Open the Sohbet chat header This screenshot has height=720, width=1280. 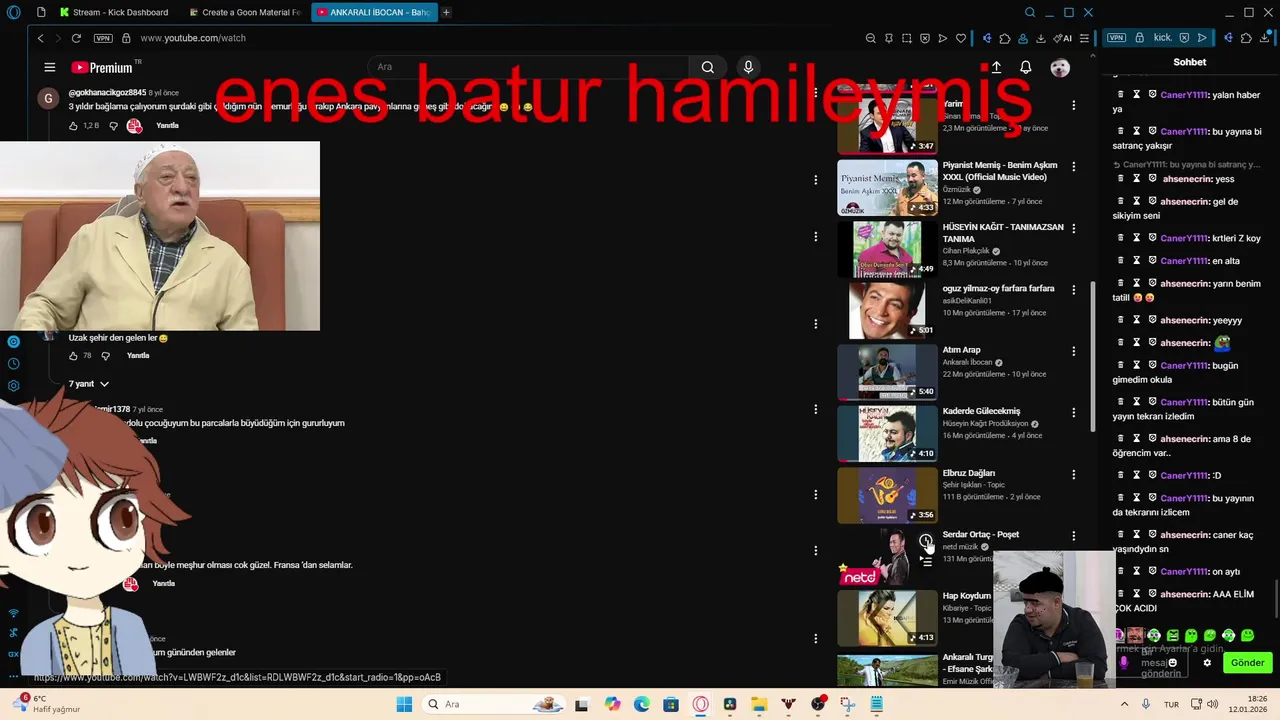[1190, 62]
